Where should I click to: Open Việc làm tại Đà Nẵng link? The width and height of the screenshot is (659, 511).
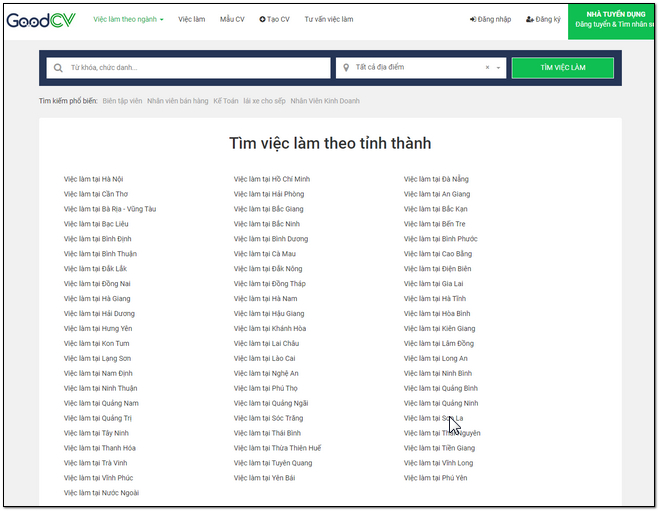pos(436,179)
